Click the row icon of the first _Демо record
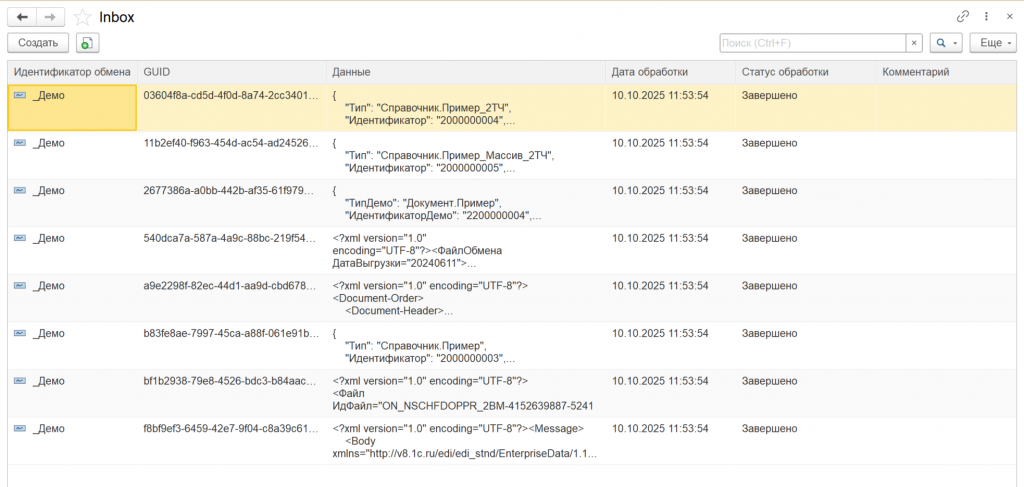This screenshot has width=1024, height=487. 20,95
